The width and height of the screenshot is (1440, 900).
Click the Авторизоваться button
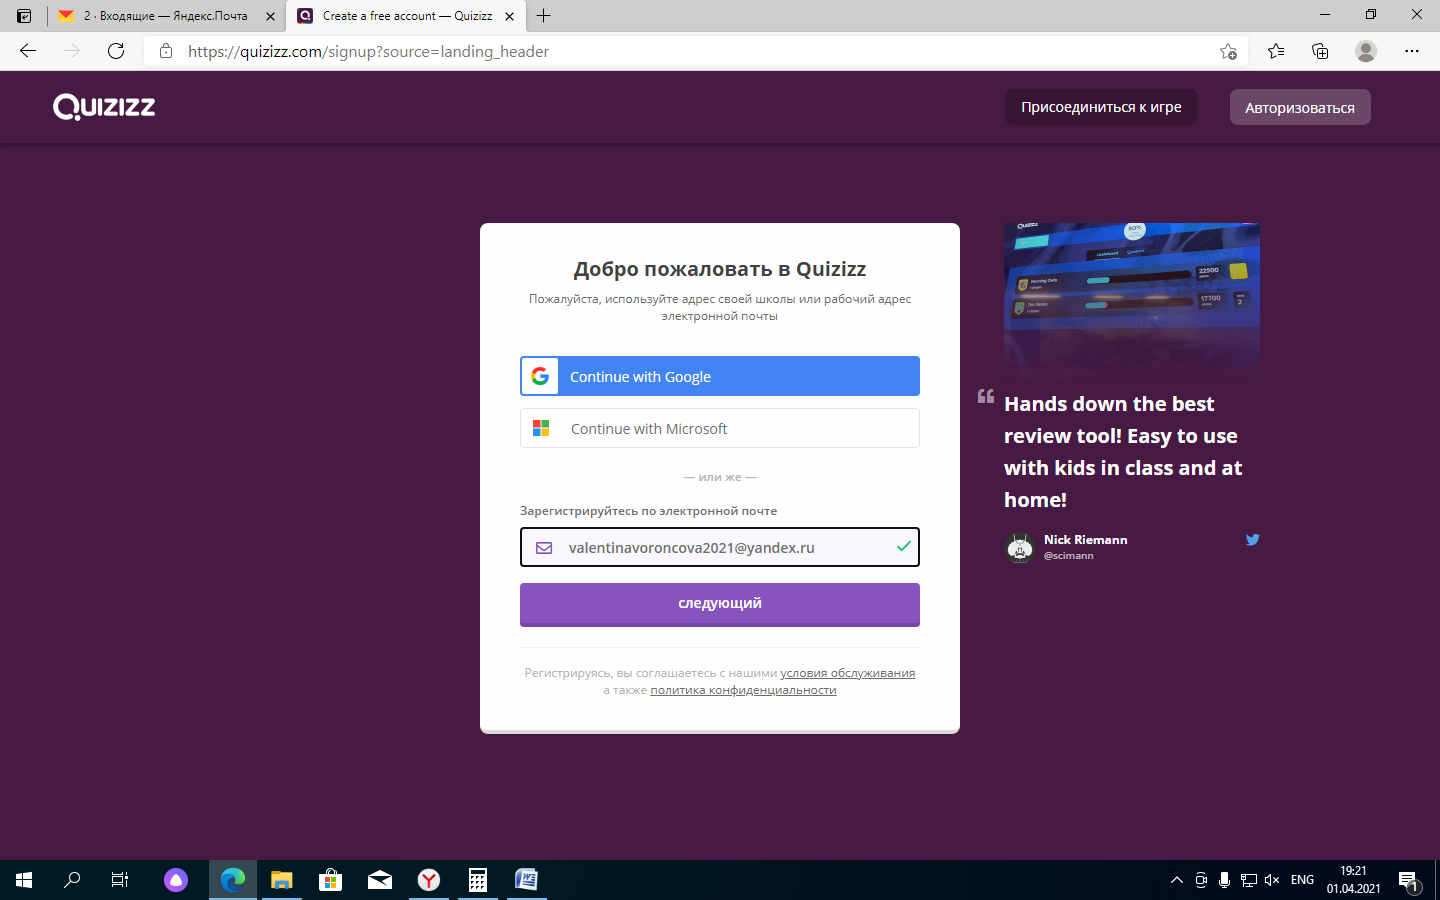click(x=1300, y=107)
